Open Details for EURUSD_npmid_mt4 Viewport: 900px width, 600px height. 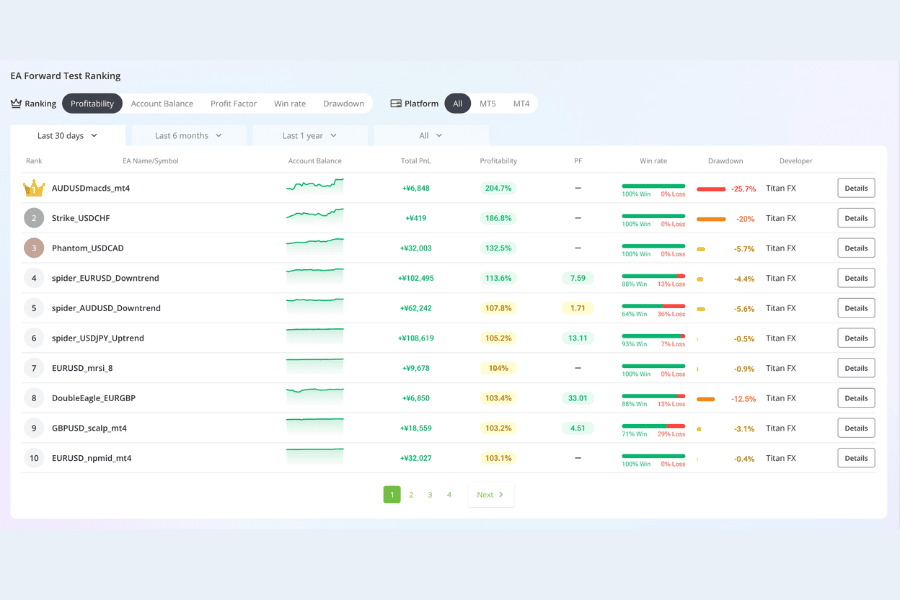(856, 458)
